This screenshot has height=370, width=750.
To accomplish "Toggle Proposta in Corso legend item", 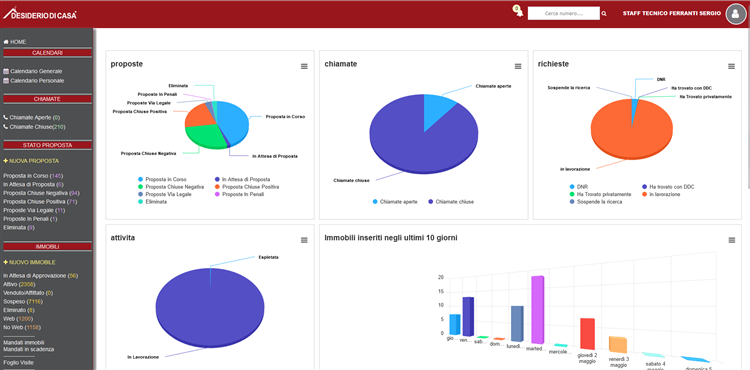I will coord(162,179).
